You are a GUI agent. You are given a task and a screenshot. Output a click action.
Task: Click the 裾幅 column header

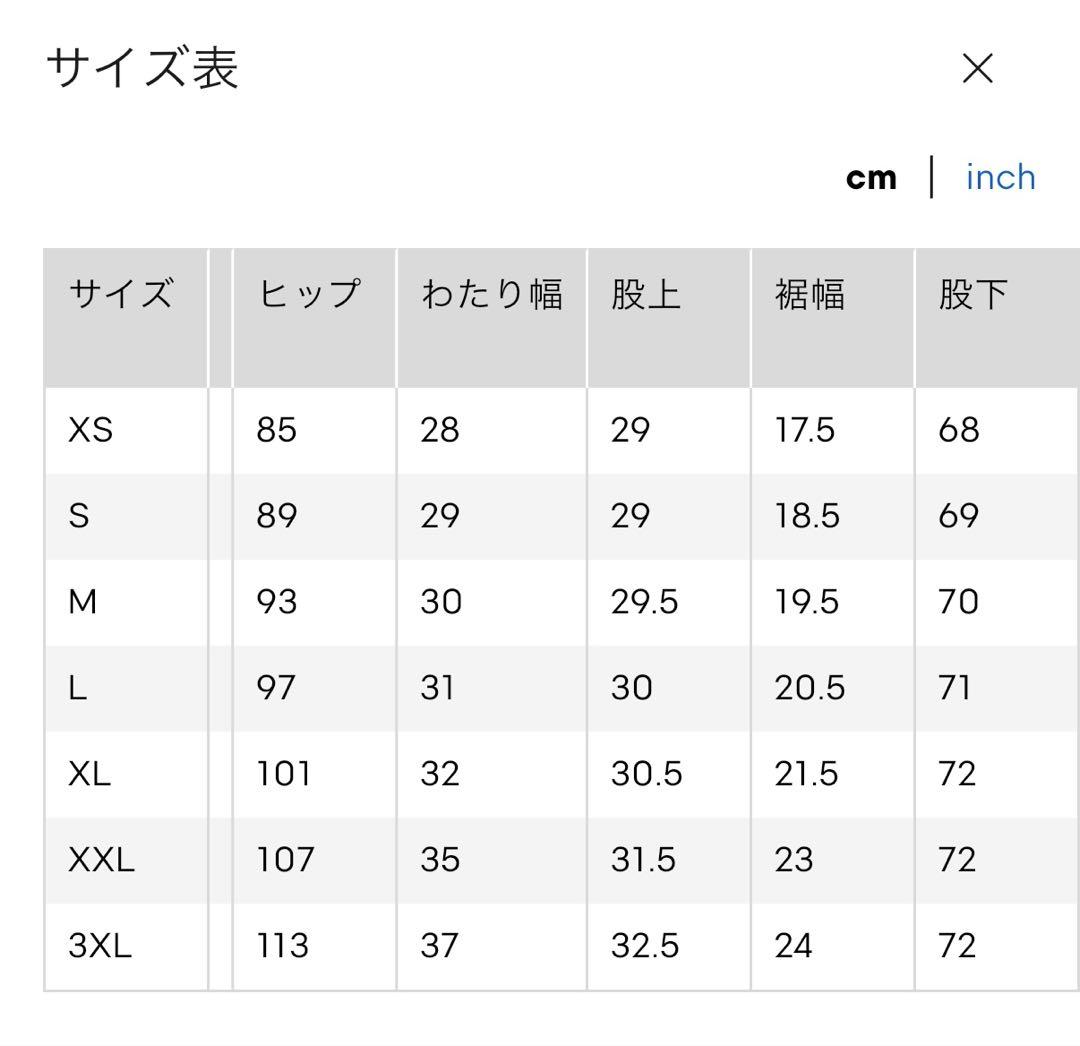[809, 294]
